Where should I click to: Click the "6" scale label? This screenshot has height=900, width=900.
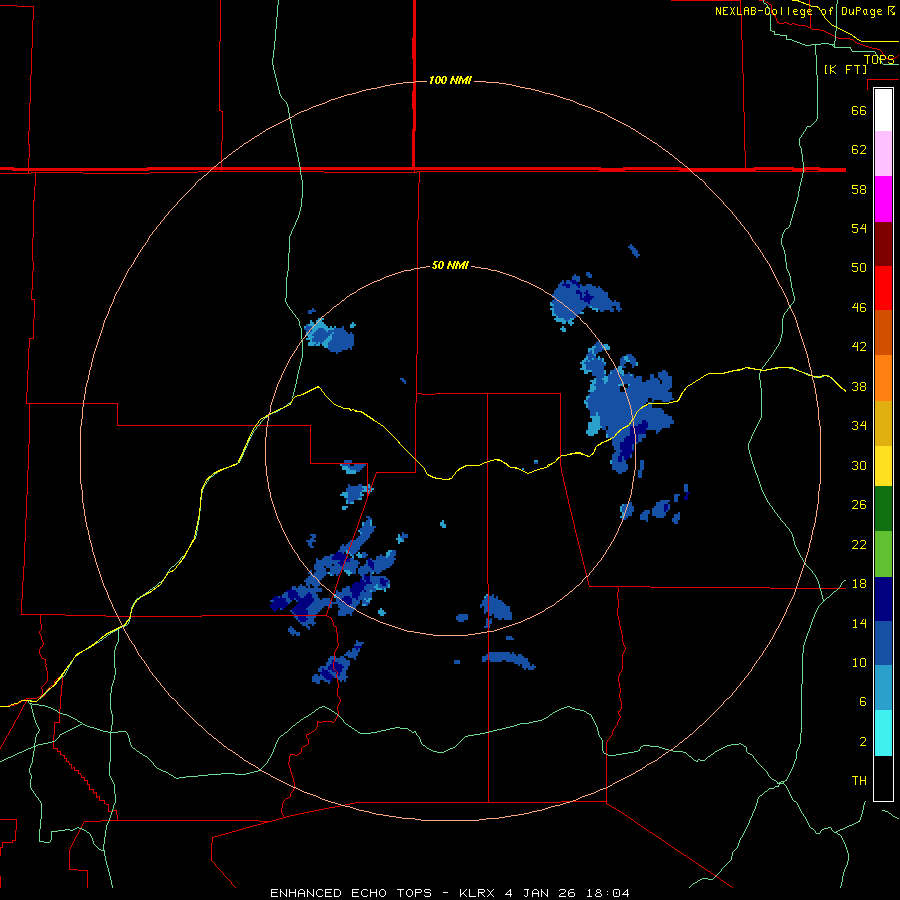(862, 701)
